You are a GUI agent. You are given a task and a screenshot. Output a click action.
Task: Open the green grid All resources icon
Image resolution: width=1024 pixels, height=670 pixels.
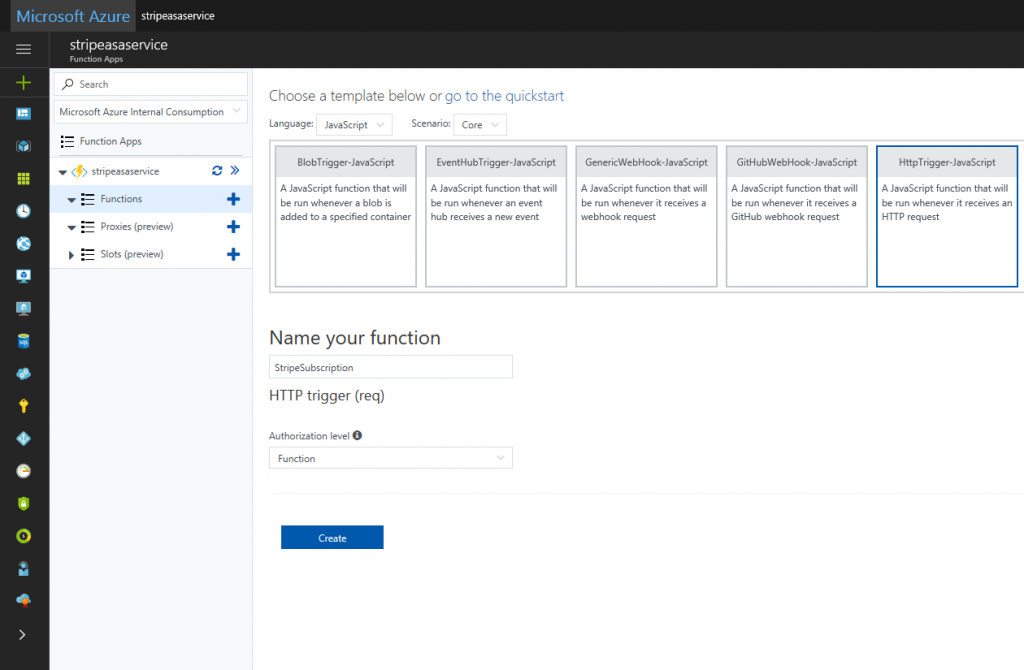tap(24, 179)
